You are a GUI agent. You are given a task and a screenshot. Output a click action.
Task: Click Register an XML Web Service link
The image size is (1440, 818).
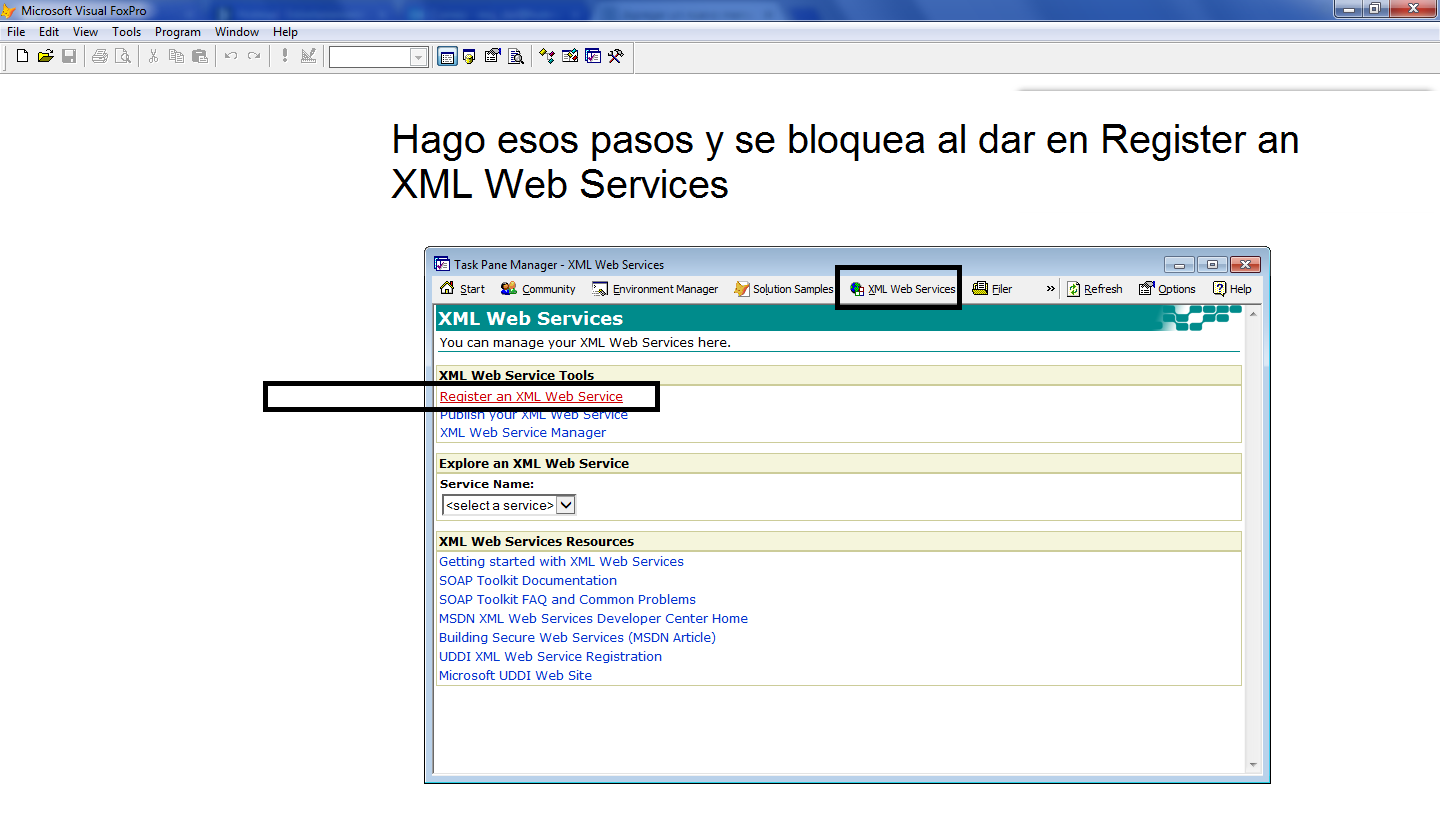531,397
